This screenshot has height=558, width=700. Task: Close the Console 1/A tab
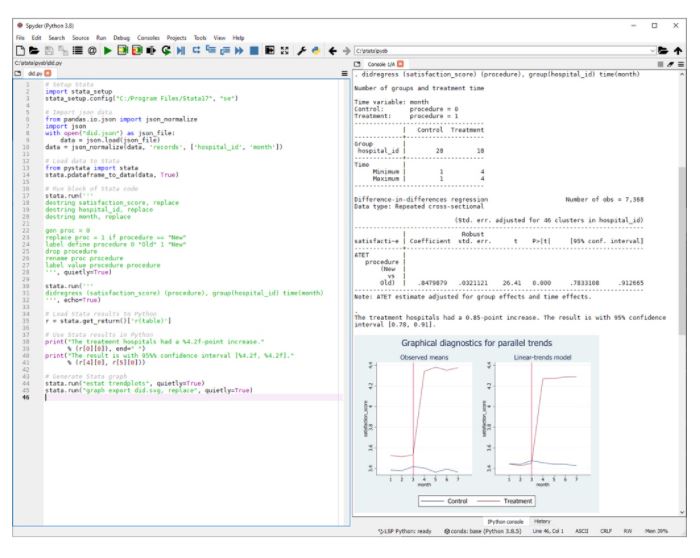[x=400, y=64]
